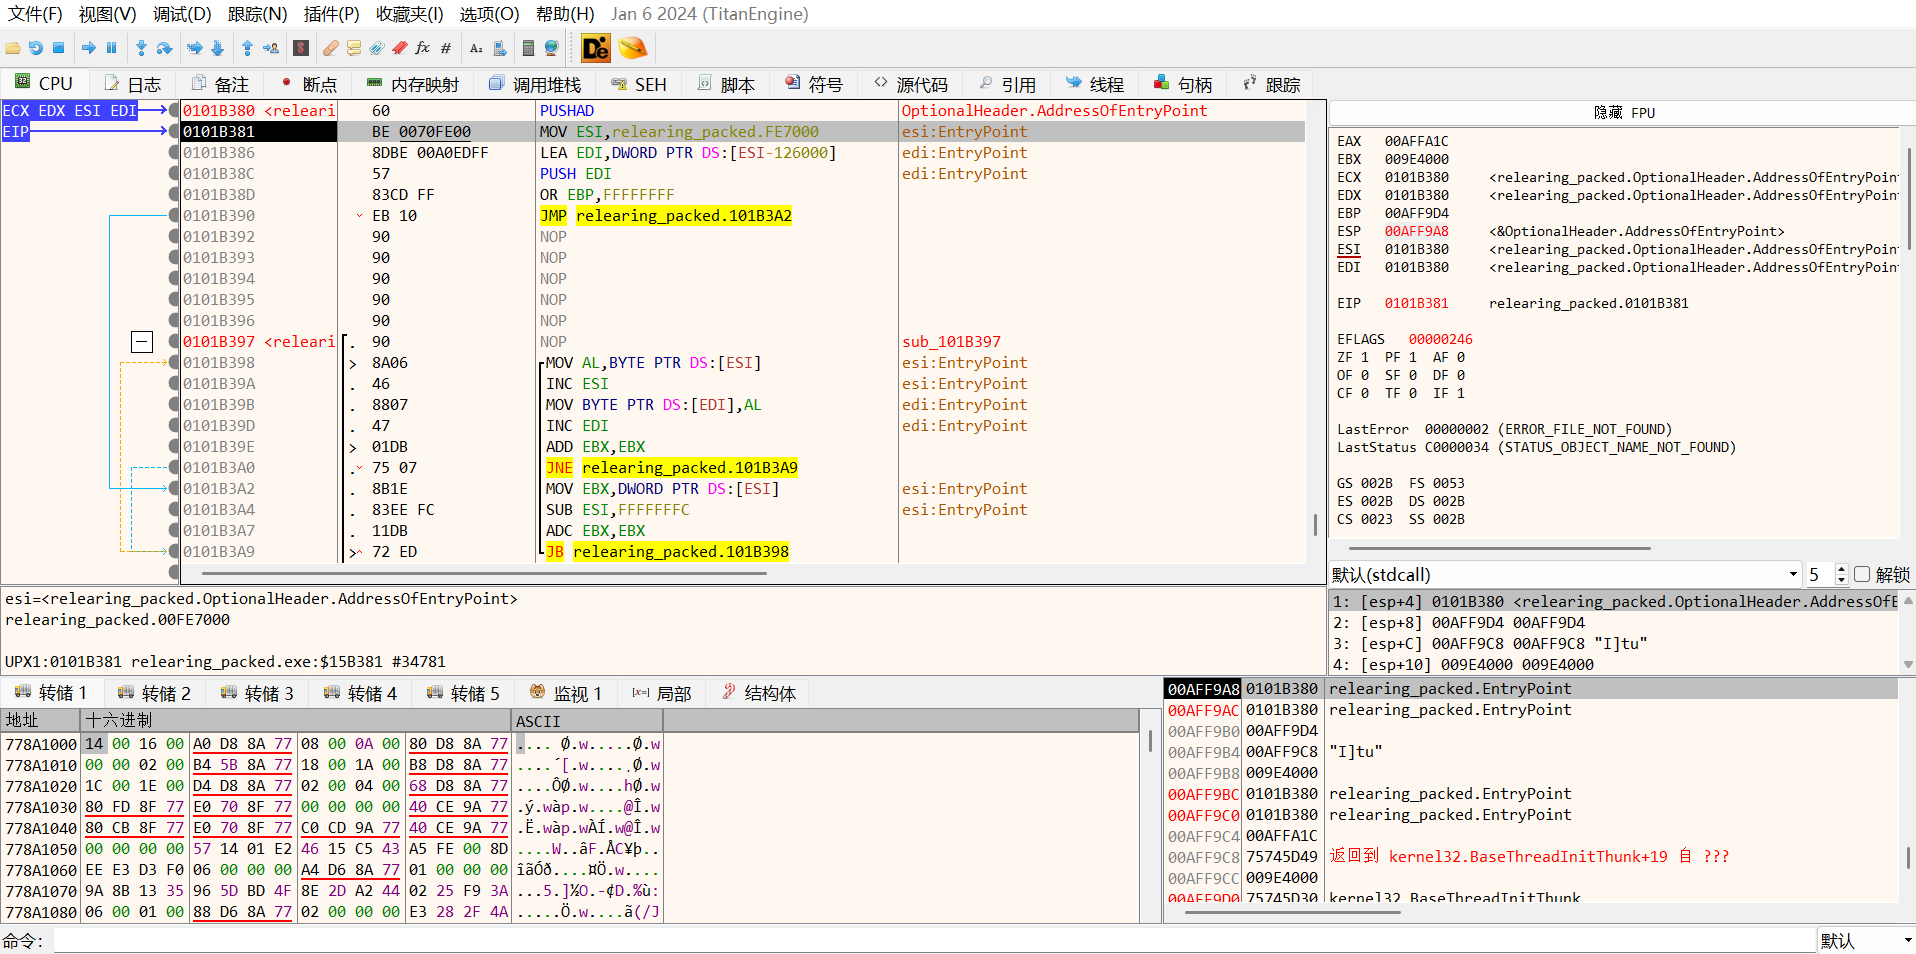The image size is (1916, 954).
Task: Increase the argument count spinner value
Action: coord(1841,570)
